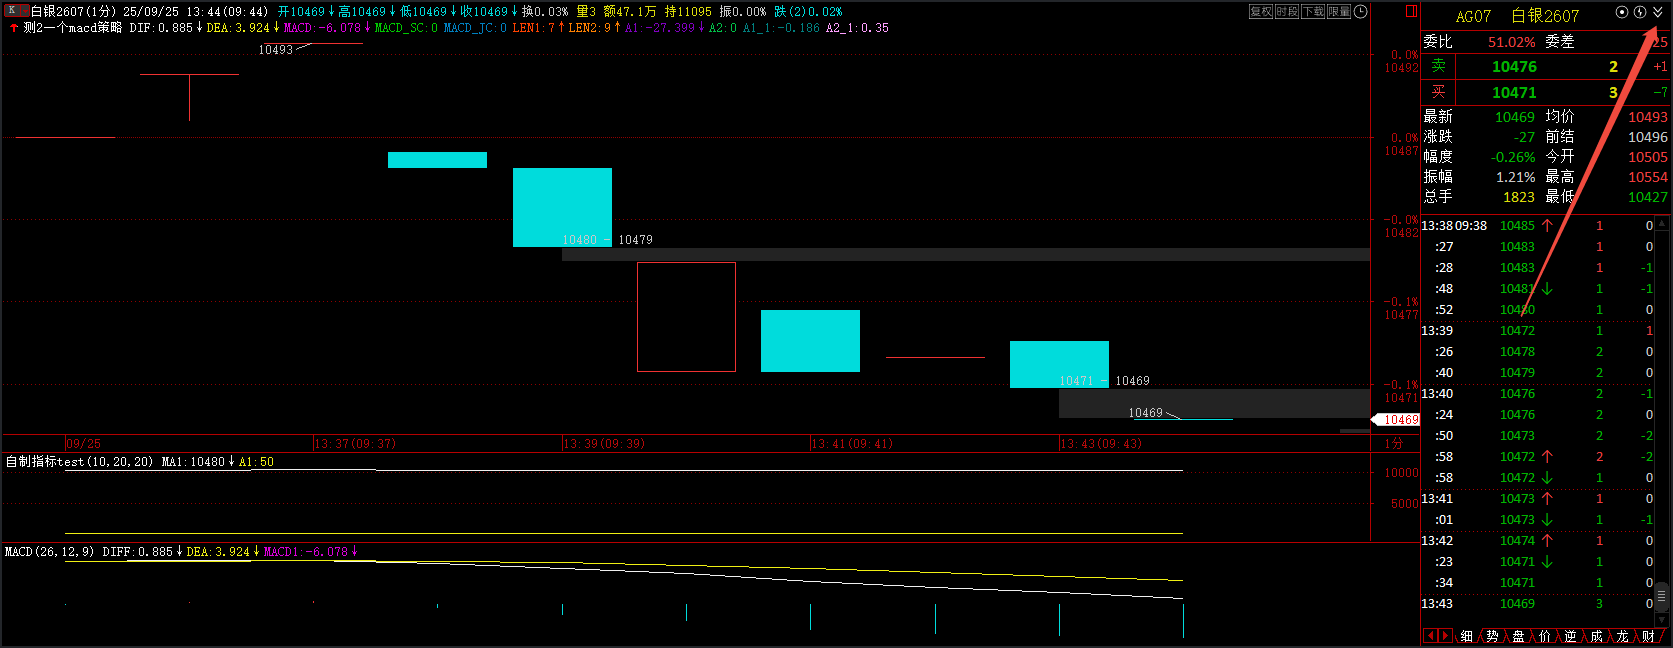Open the dropdown arrow beside the K icon
Image resolution: width=1673 pixels, height=648 pixels.
coord(24,11)
